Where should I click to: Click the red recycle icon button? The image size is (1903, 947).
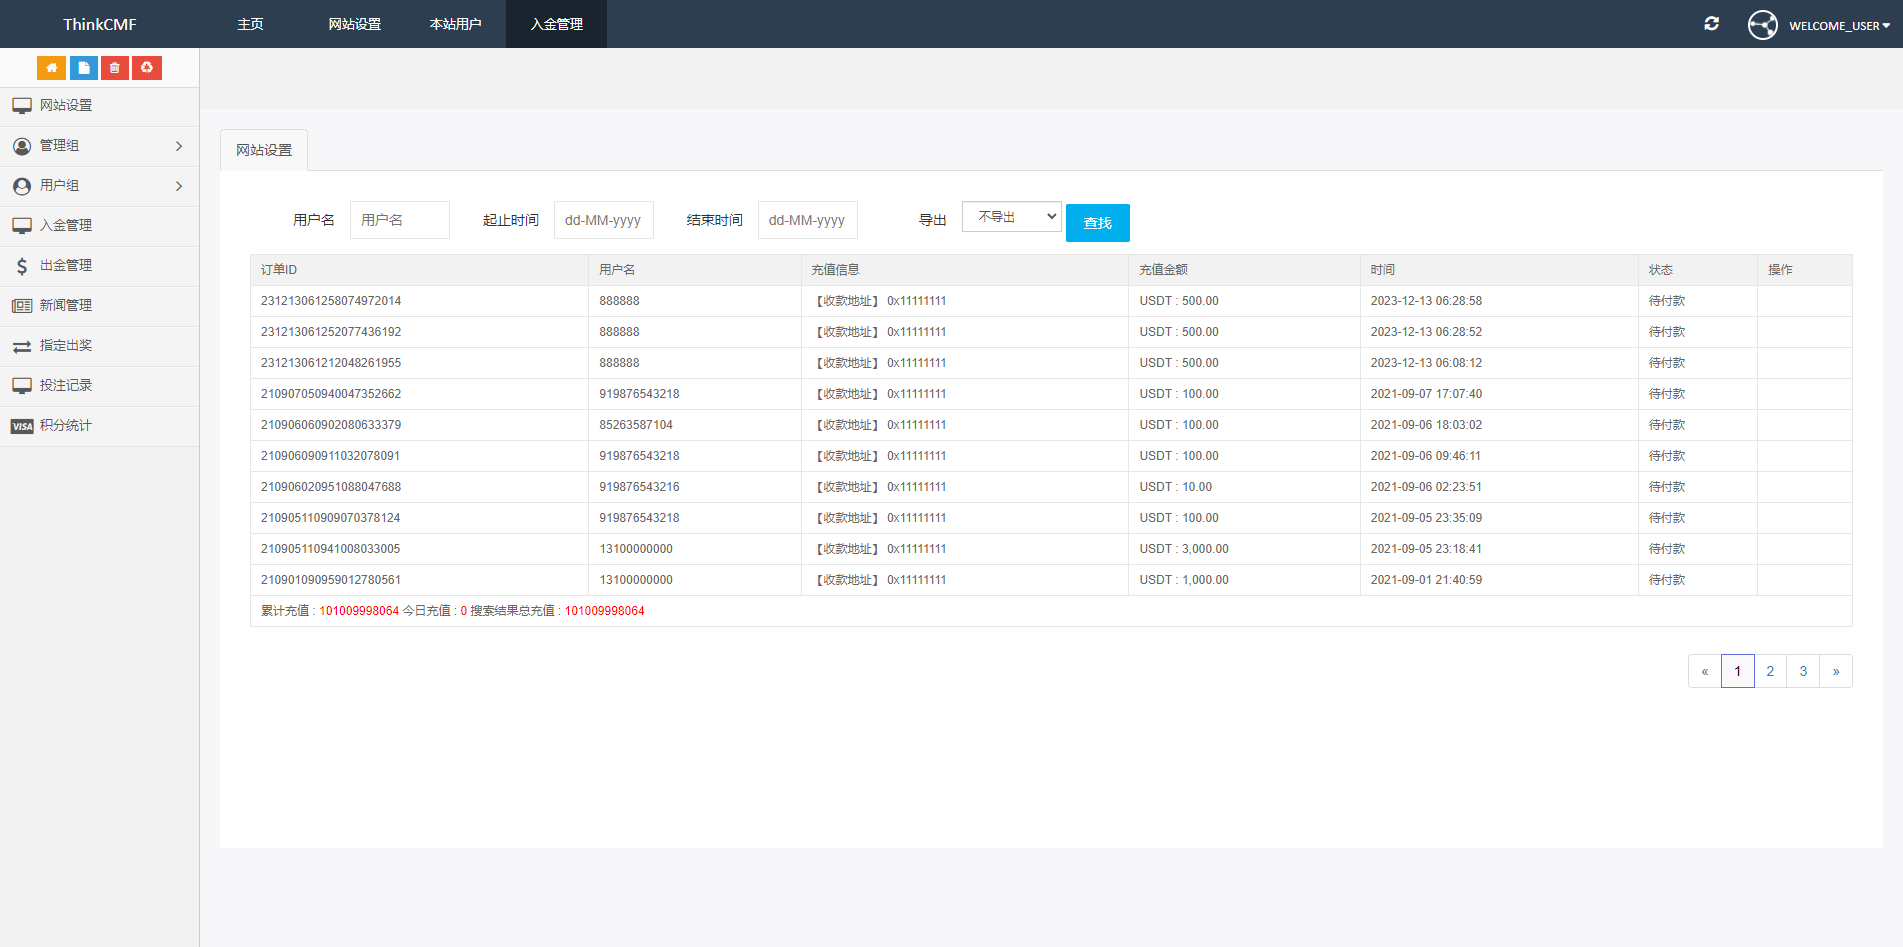click(x=147, y=68)
